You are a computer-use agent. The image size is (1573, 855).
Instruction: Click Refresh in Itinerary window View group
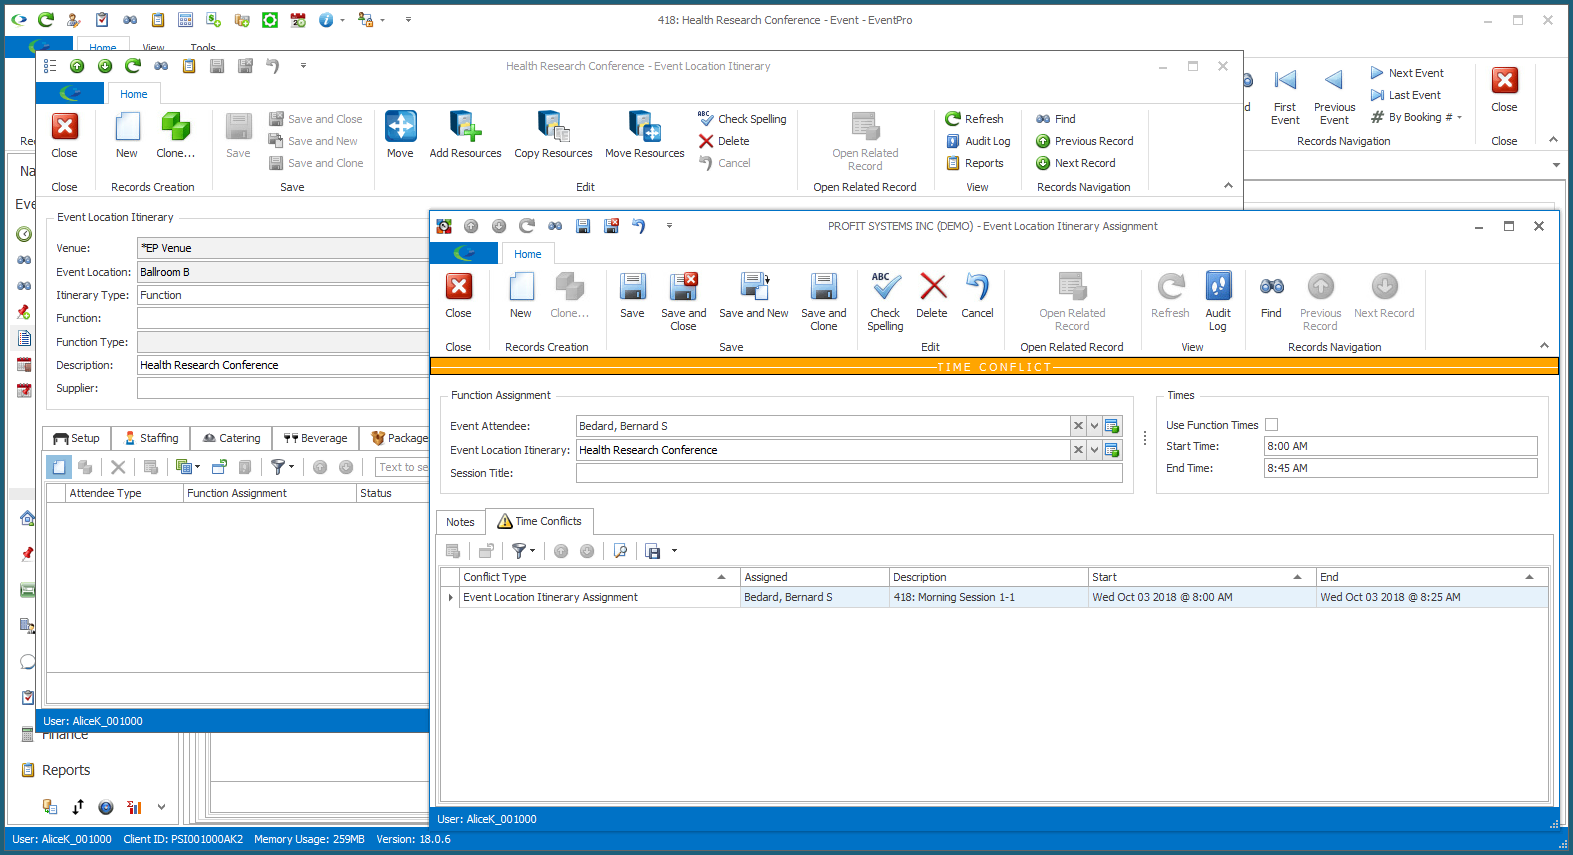tap(974, 119)
